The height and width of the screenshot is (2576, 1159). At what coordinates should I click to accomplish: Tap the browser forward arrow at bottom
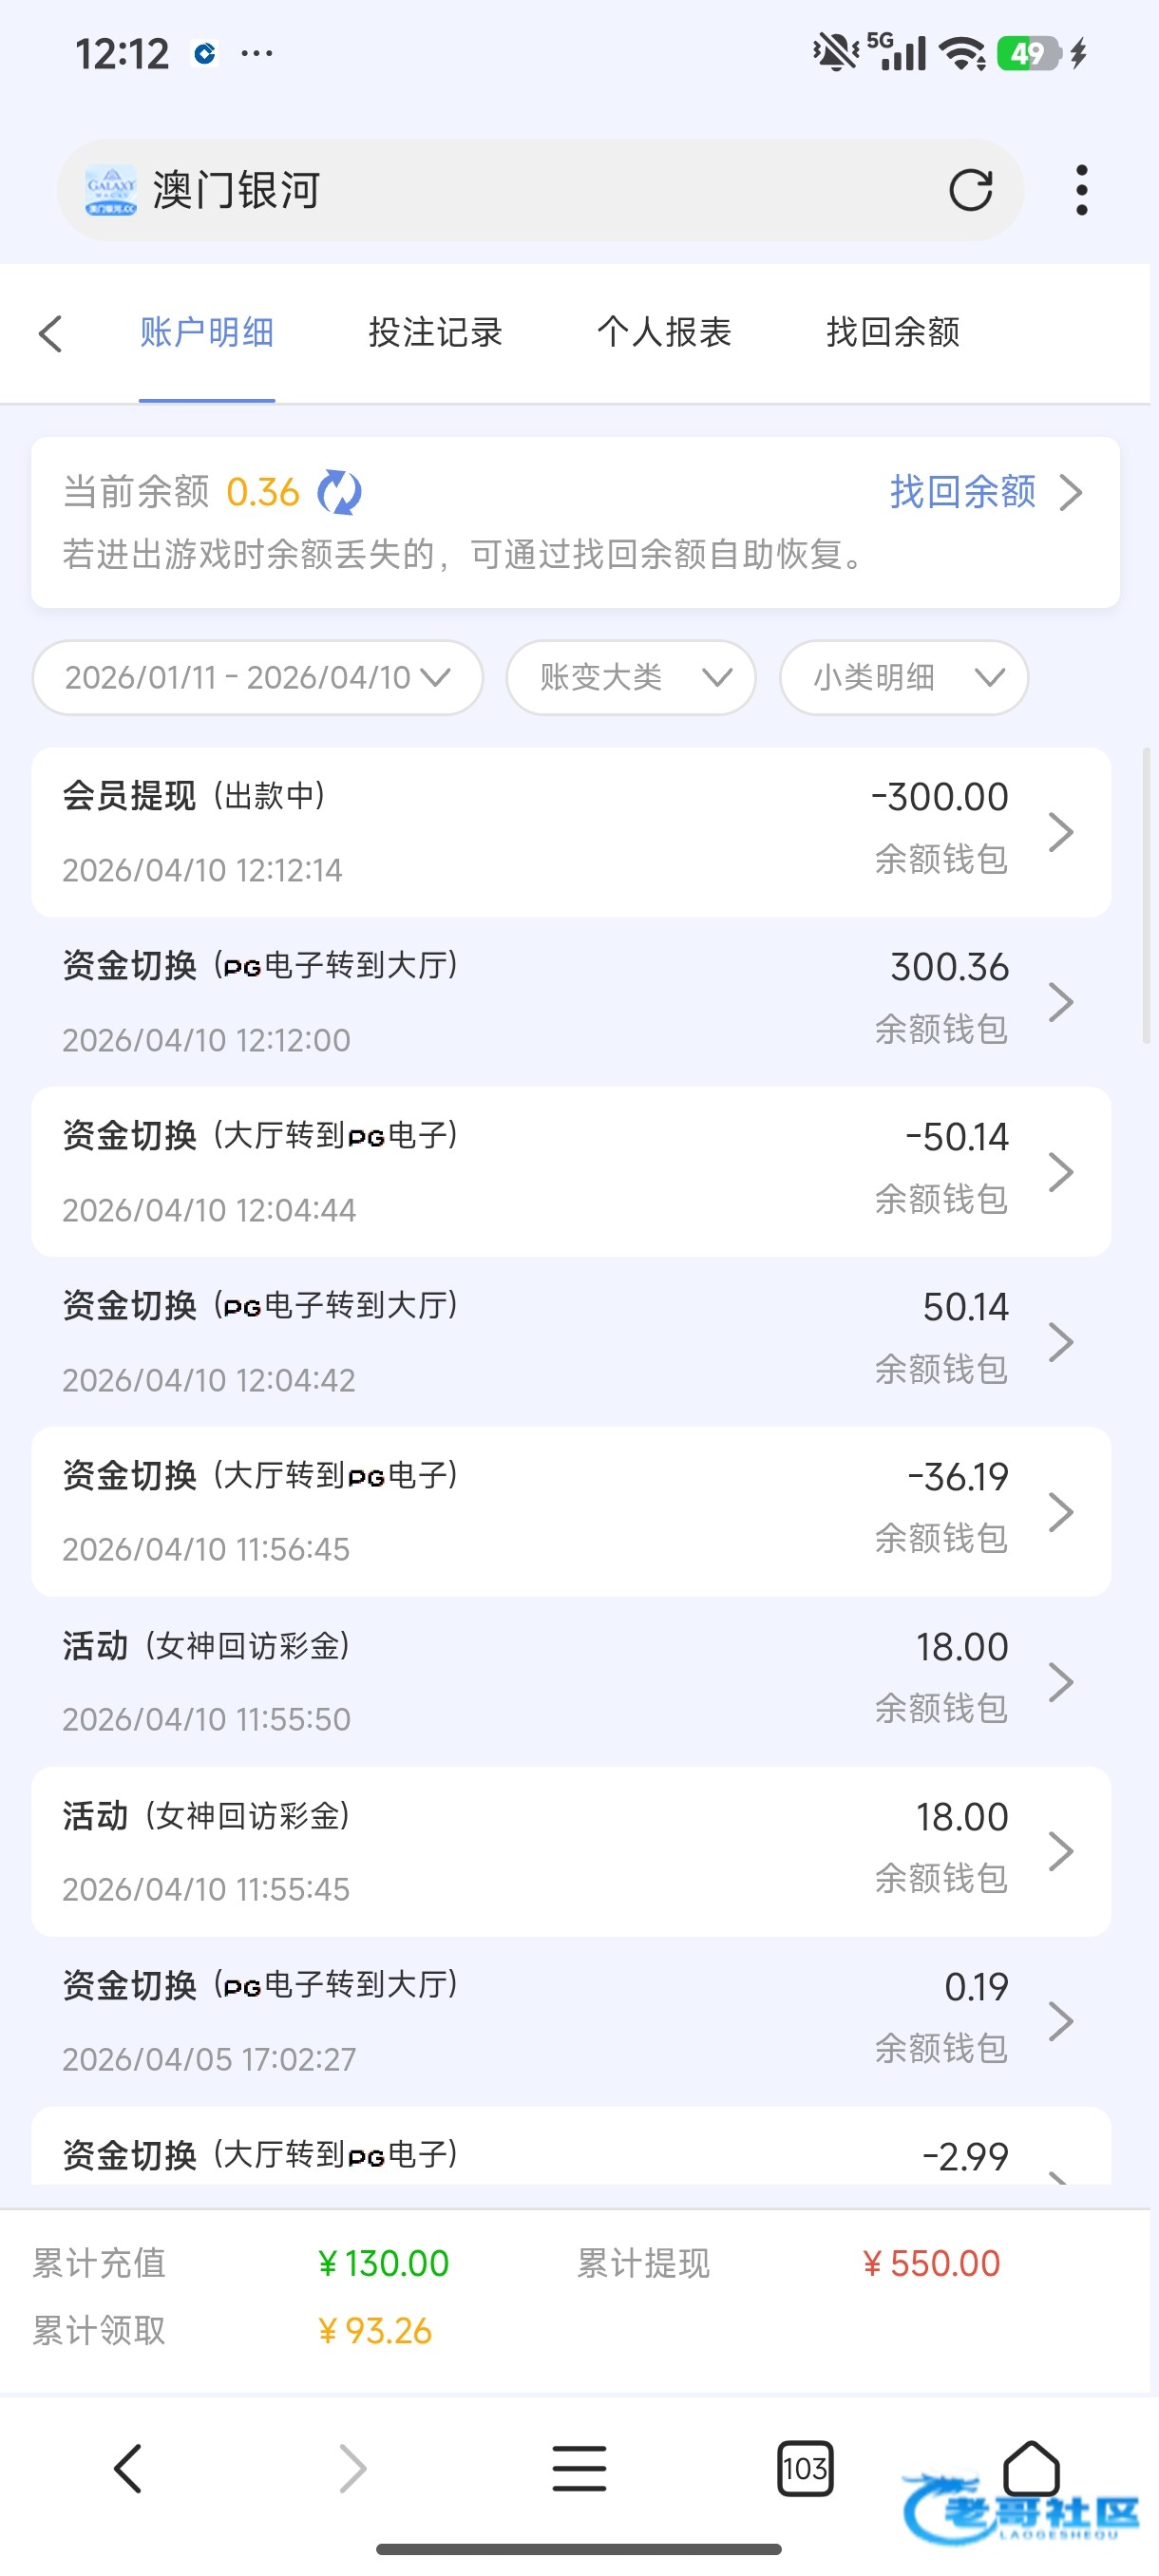coord(353,2468)
